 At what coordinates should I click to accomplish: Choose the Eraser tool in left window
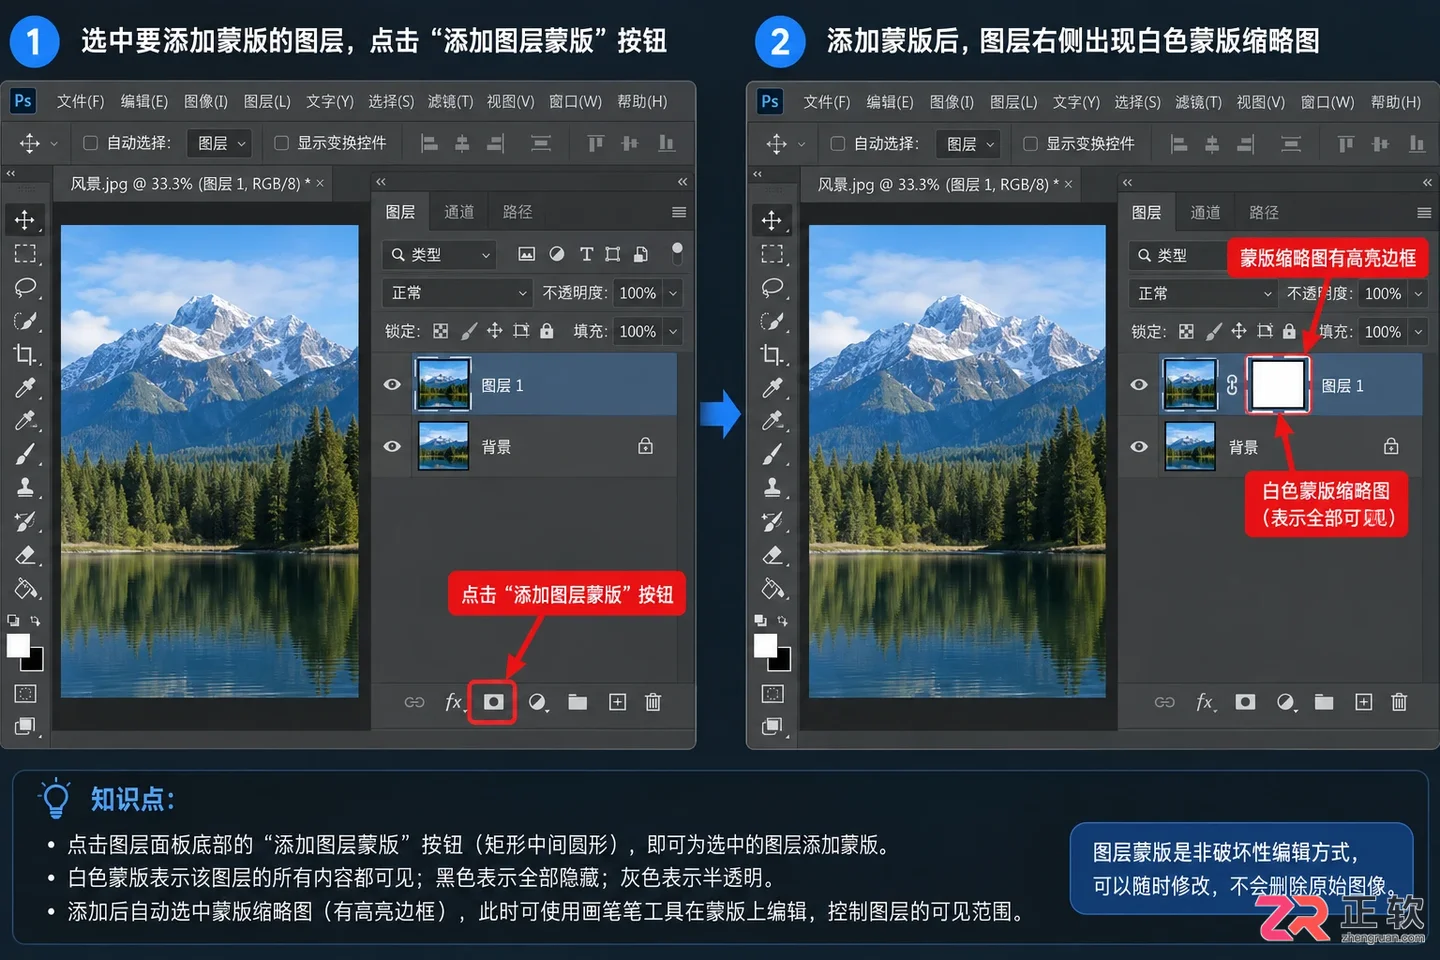(x=25, y=555)
